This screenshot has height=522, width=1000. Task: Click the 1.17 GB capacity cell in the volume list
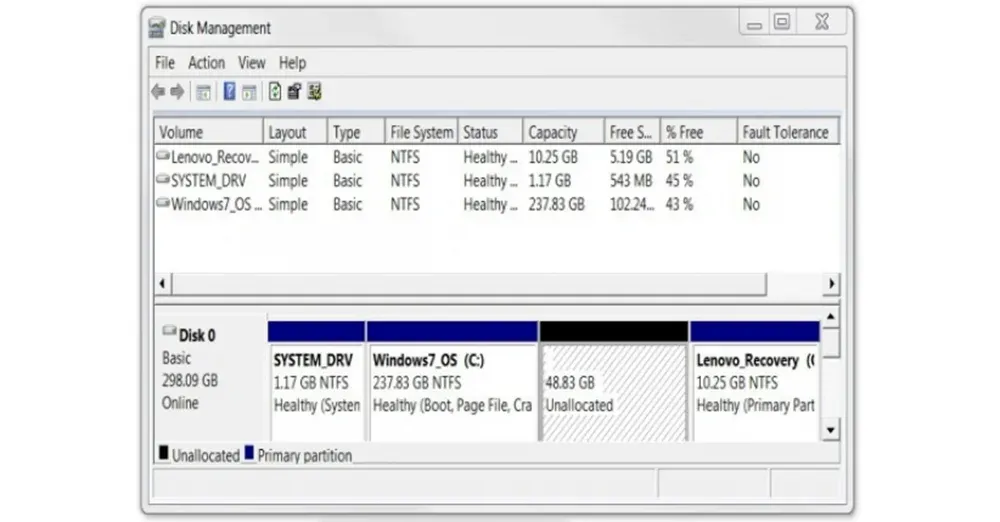tap(549, 181)
